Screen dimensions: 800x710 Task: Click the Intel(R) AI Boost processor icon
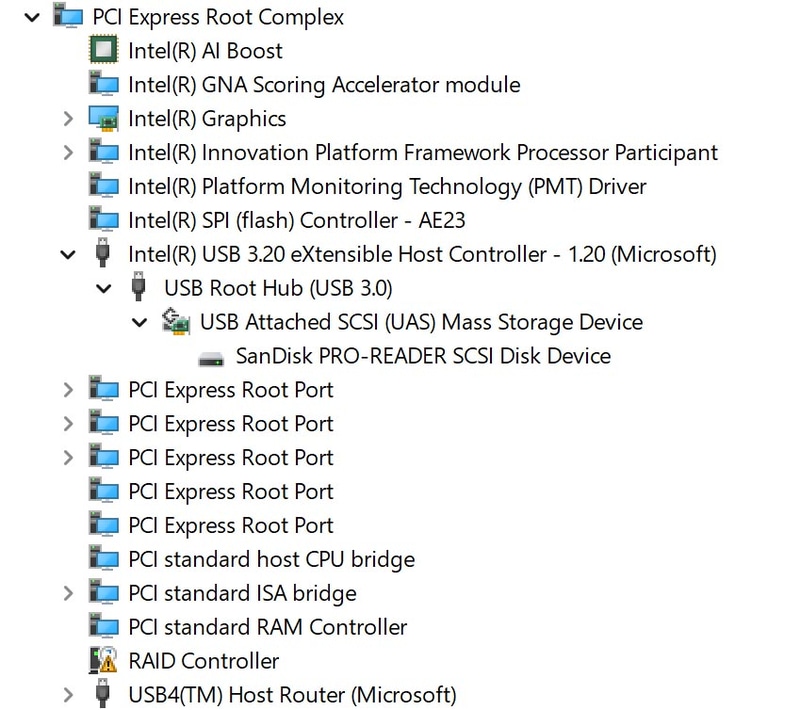(104, 51)
